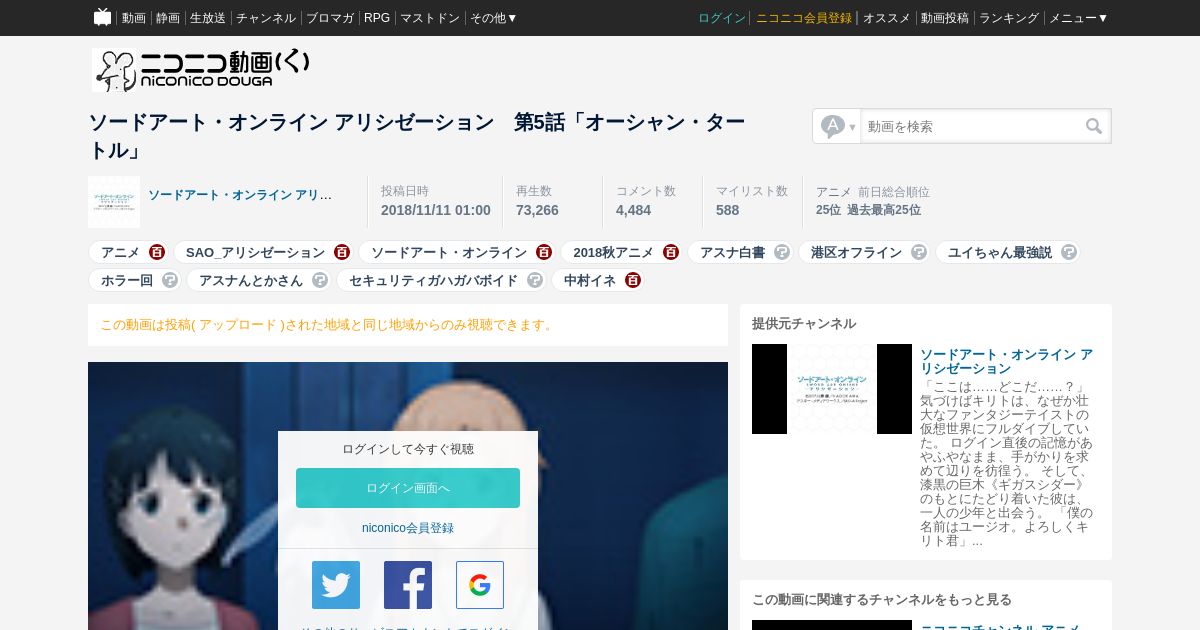
Task: Go to RPG in top navigation
Action: click(x=377, y=18)
